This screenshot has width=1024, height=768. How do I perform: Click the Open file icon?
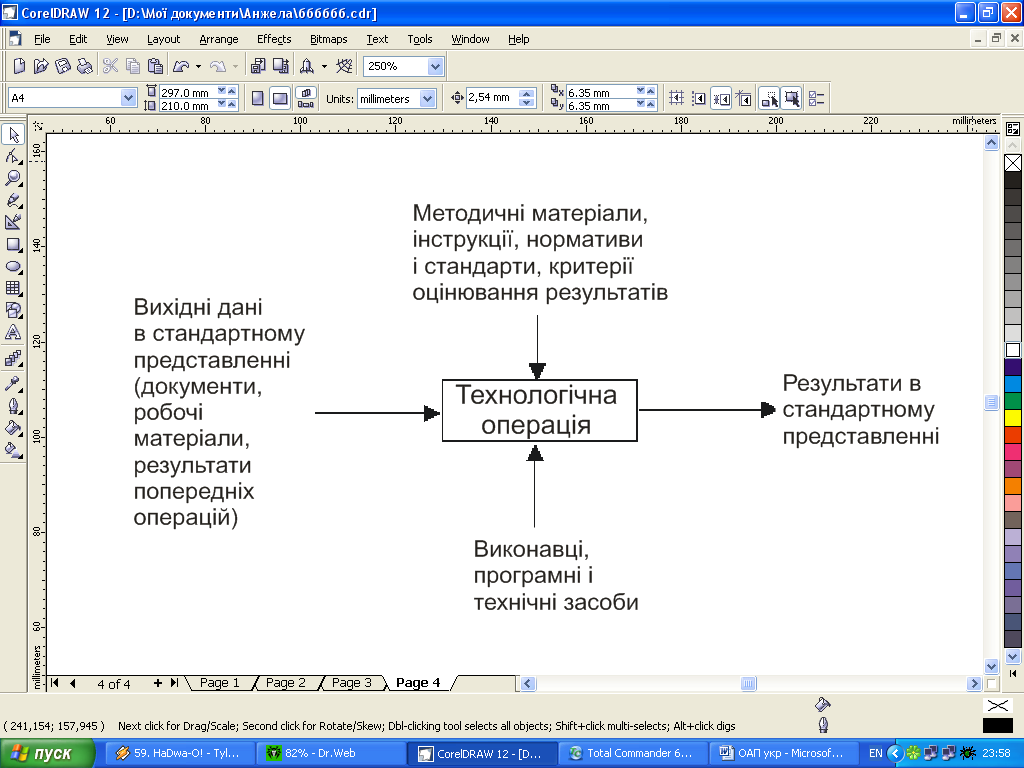click(x=41, y=66)
